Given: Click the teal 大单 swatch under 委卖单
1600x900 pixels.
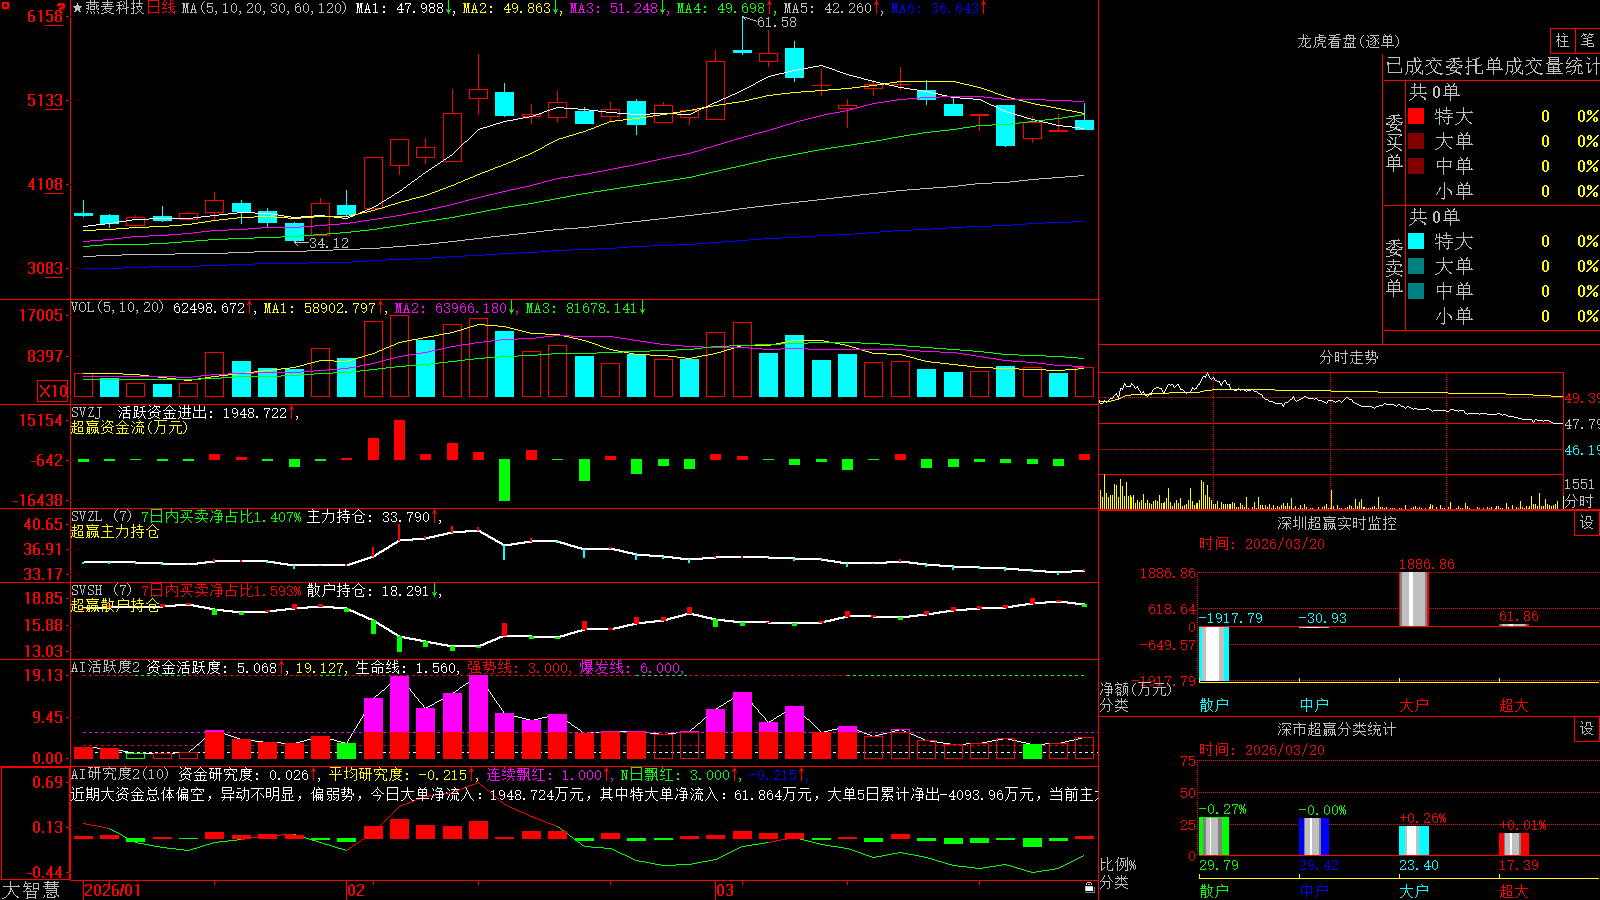Looking at the screenshot, I should click(1416, 266).
